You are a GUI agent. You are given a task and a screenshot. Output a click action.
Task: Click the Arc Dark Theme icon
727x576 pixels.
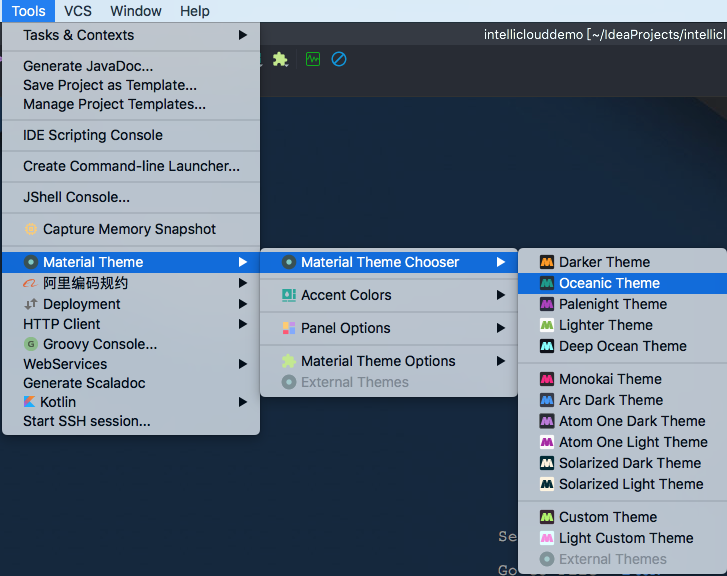tap(547, 400)
